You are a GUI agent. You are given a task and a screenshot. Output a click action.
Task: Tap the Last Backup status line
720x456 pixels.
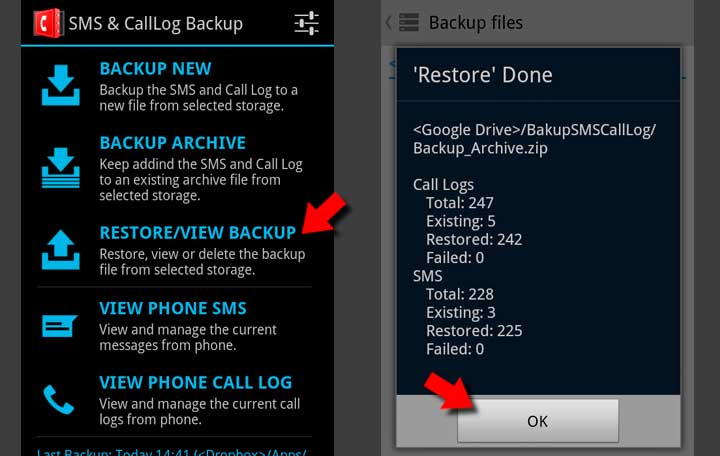coord(171,451)
